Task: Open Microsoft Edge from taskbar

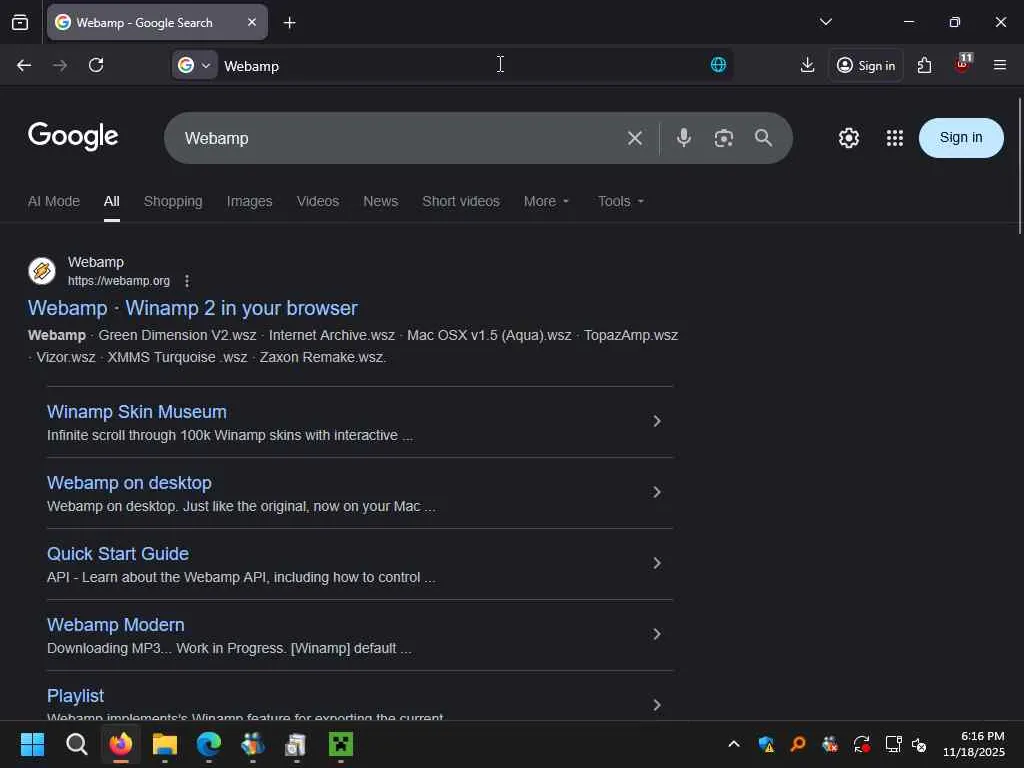Action: coord(208,744)
